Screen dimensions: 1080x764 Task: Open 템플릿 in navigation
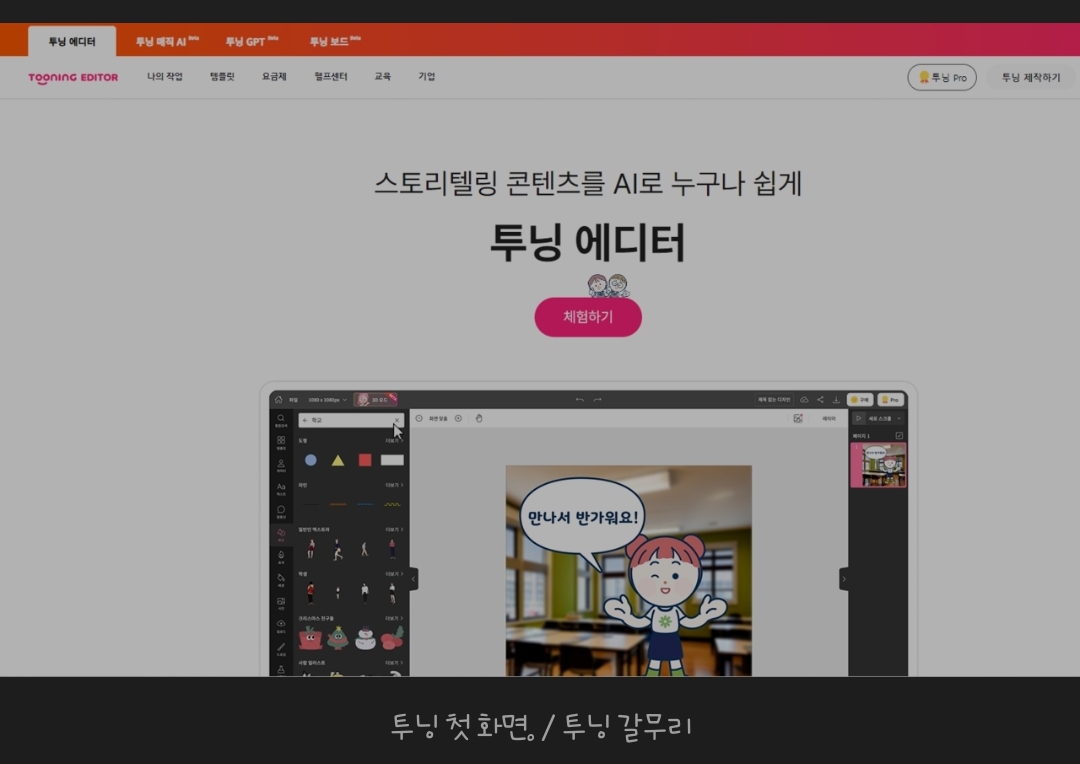222,76
